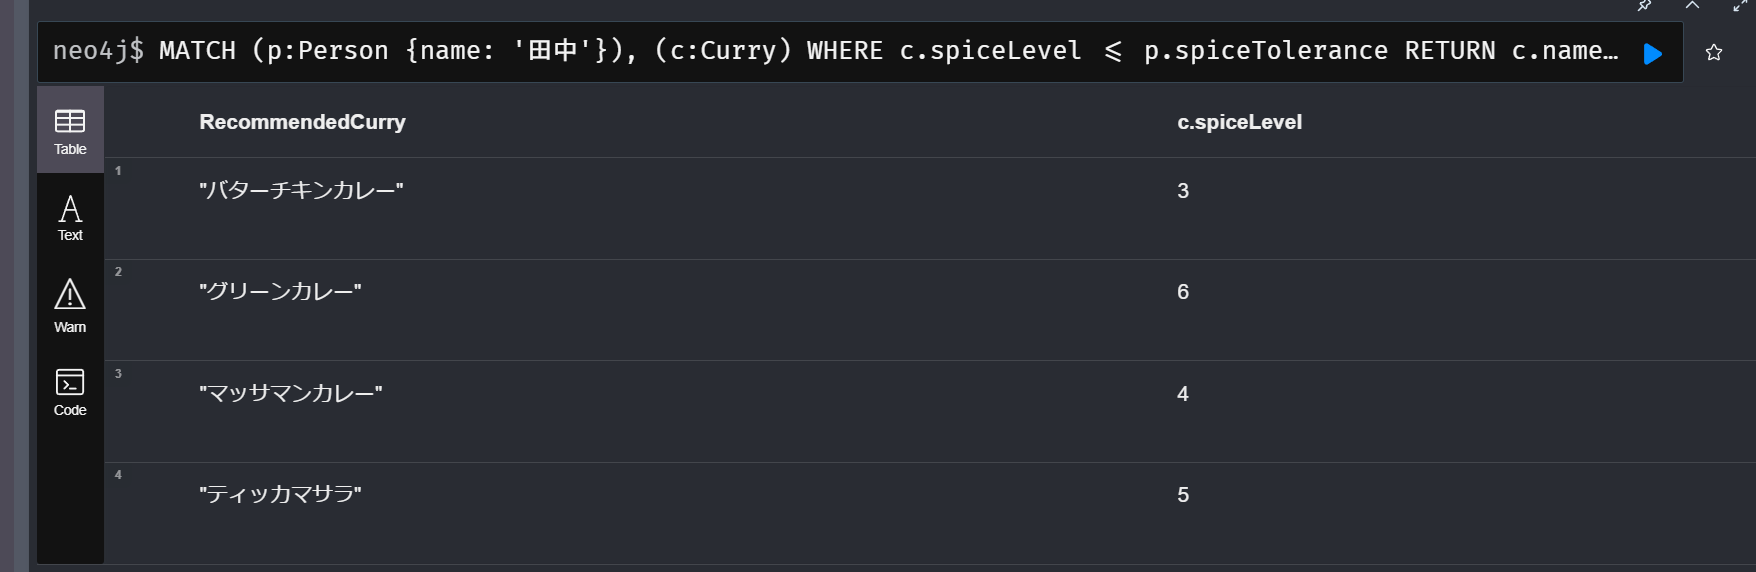This screenshot has height=572, width=1756.
Task: Select the "グリーンカレー" result cell
Action: click(x=280, y=292)
